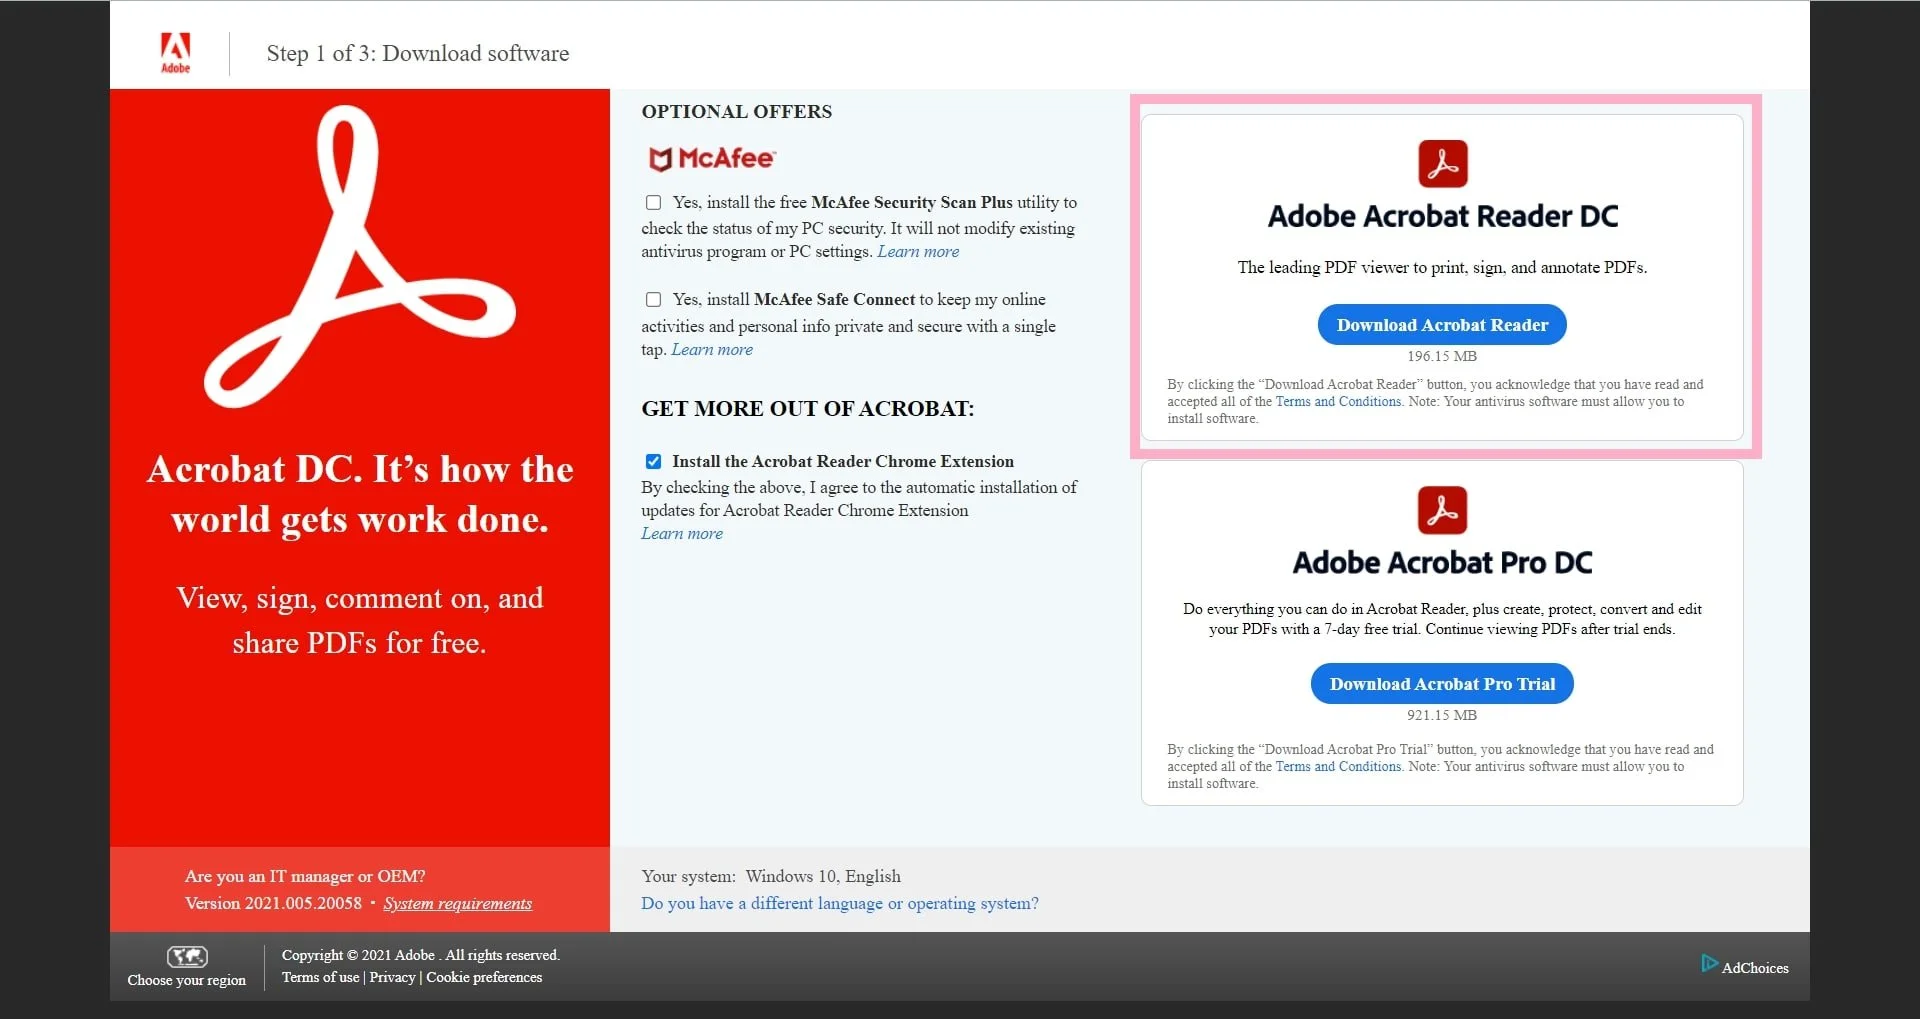Click the Download Acrobat Reader button
This screenshot has width=1920, height=1019.
(1441, 324)
